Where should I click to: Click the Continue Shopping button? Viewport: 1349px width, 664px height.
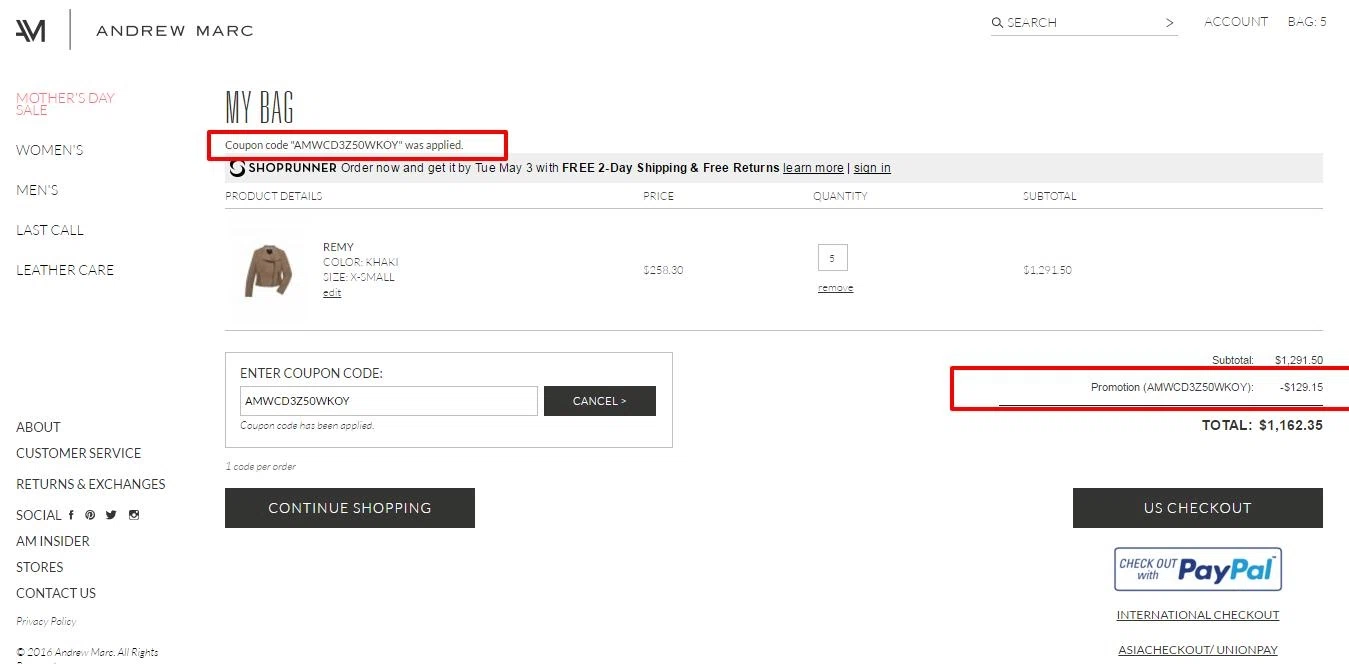pyautogui.click(x=350, y=508)
